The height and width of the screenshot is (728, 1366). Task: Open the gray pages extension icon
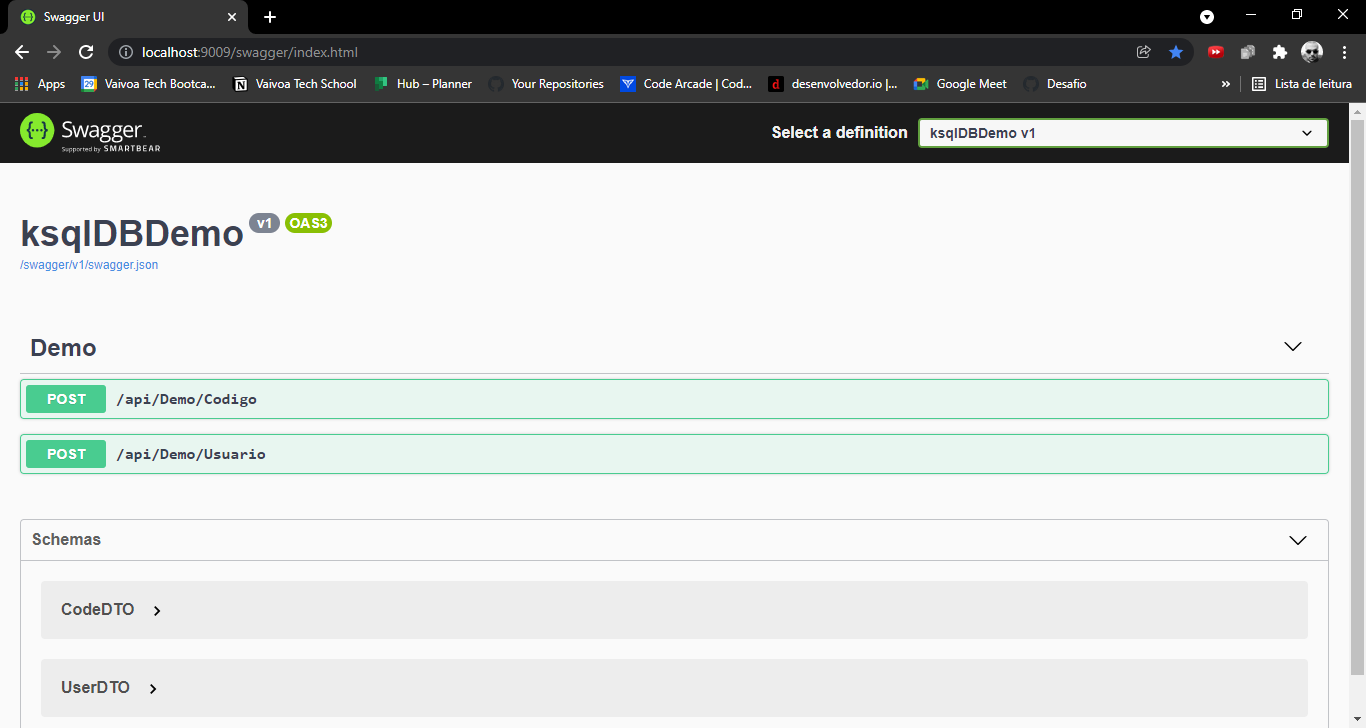[x=1248, y=52]
